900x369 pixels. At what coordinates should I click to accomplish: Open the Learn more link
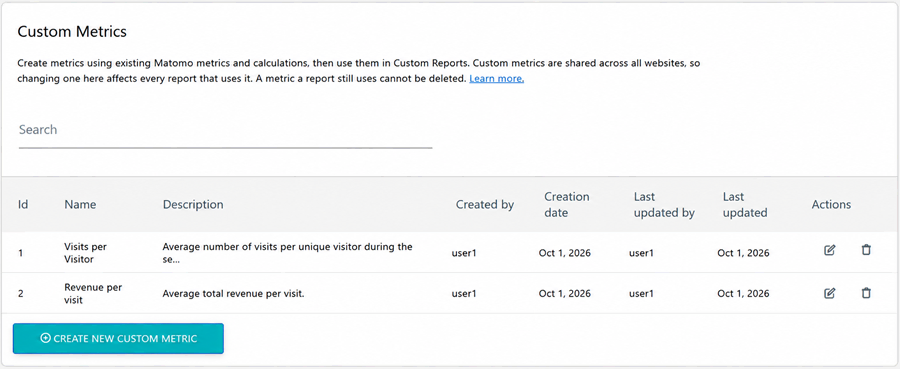(x=496, y=79)
